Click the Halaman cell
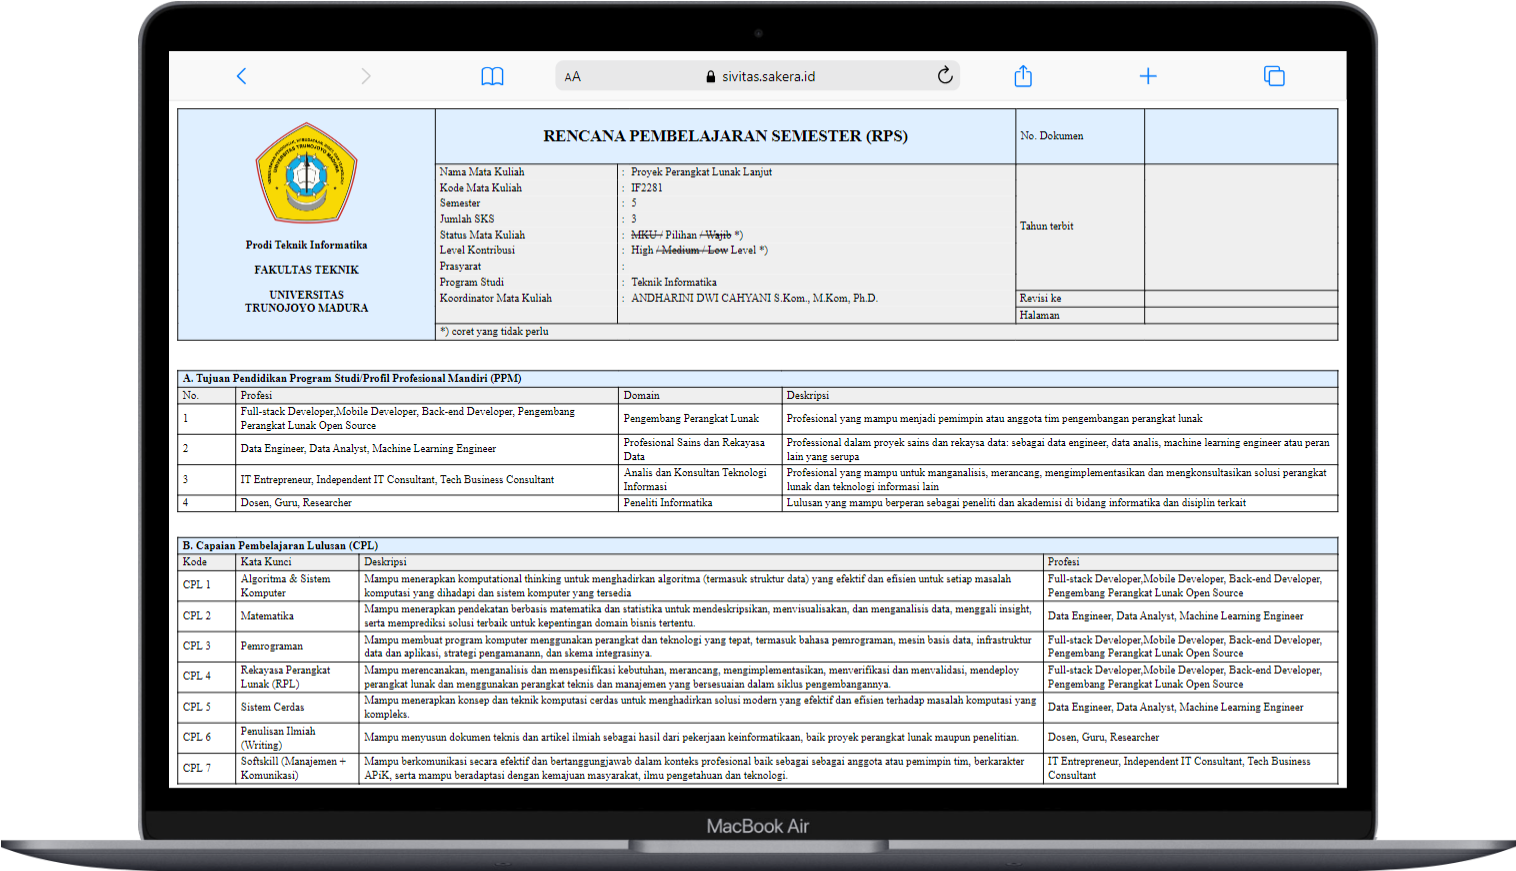 [1080, 315]
